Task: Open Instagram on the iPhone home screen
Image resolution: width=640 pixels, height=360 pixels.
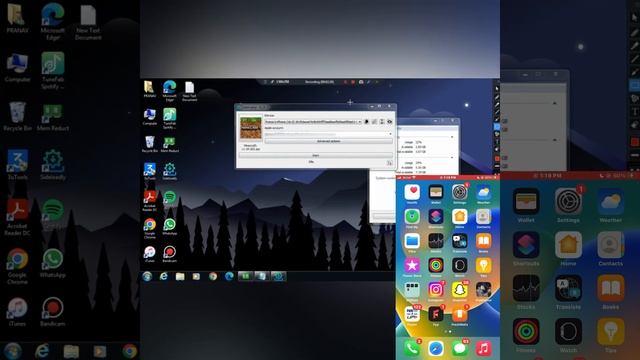Action: (x=436, y=290)
